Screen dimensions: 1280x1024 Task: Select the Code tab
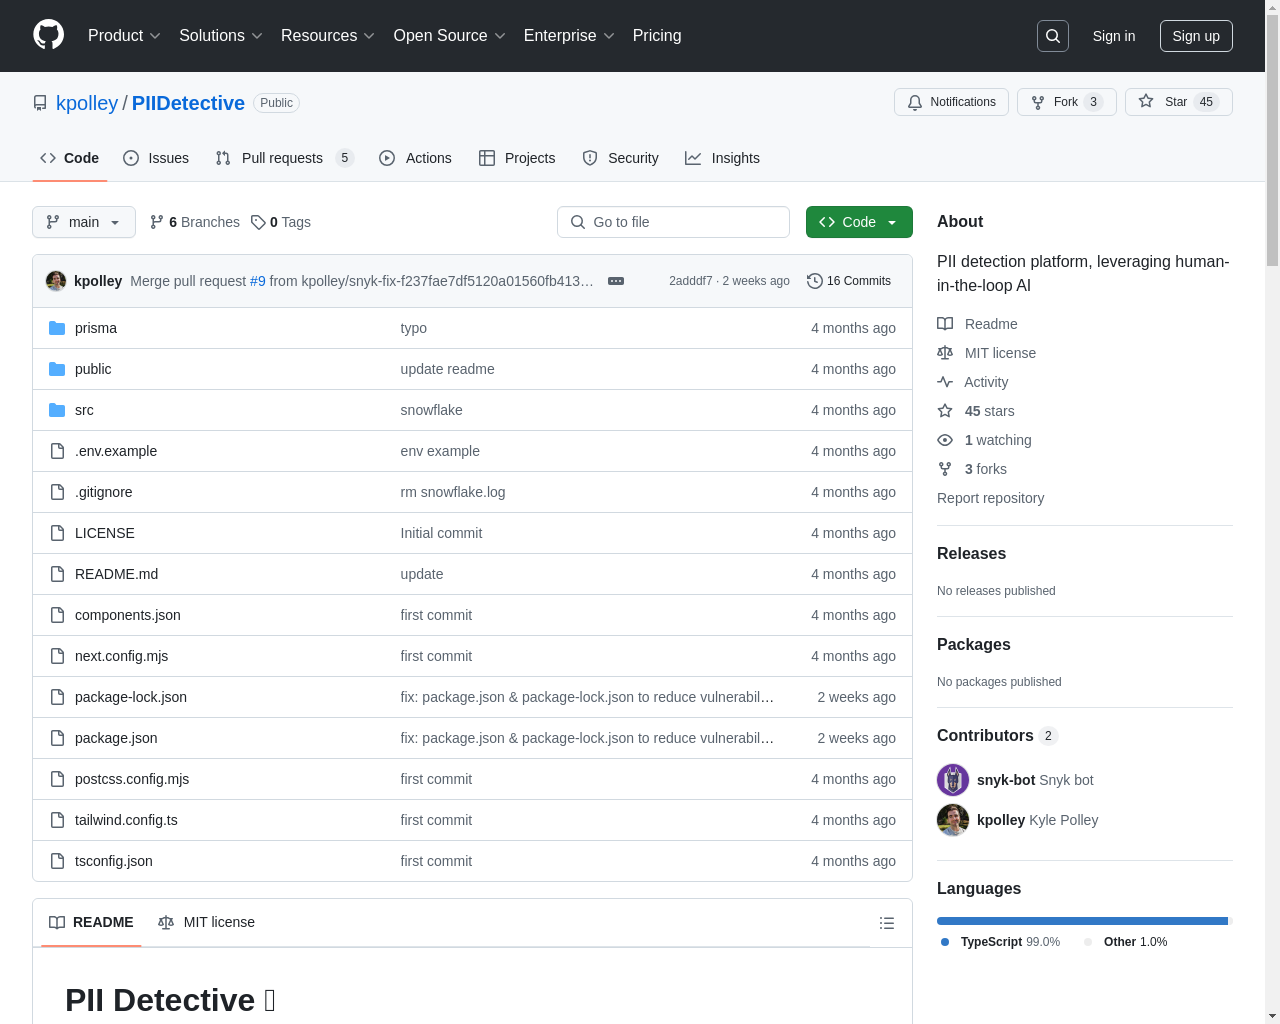tap(69, 158)
